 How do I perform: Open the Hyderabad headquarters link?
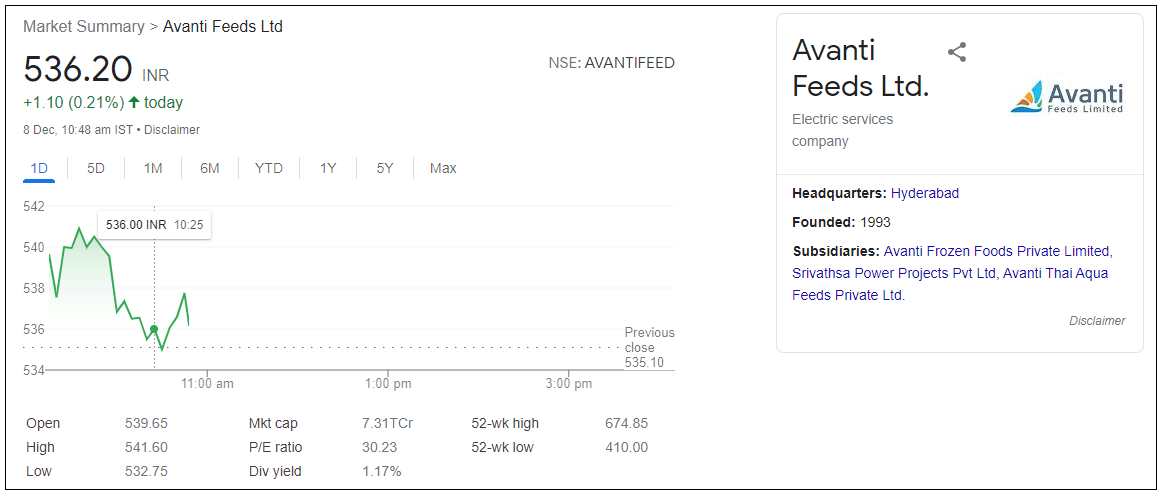[925, 193]
